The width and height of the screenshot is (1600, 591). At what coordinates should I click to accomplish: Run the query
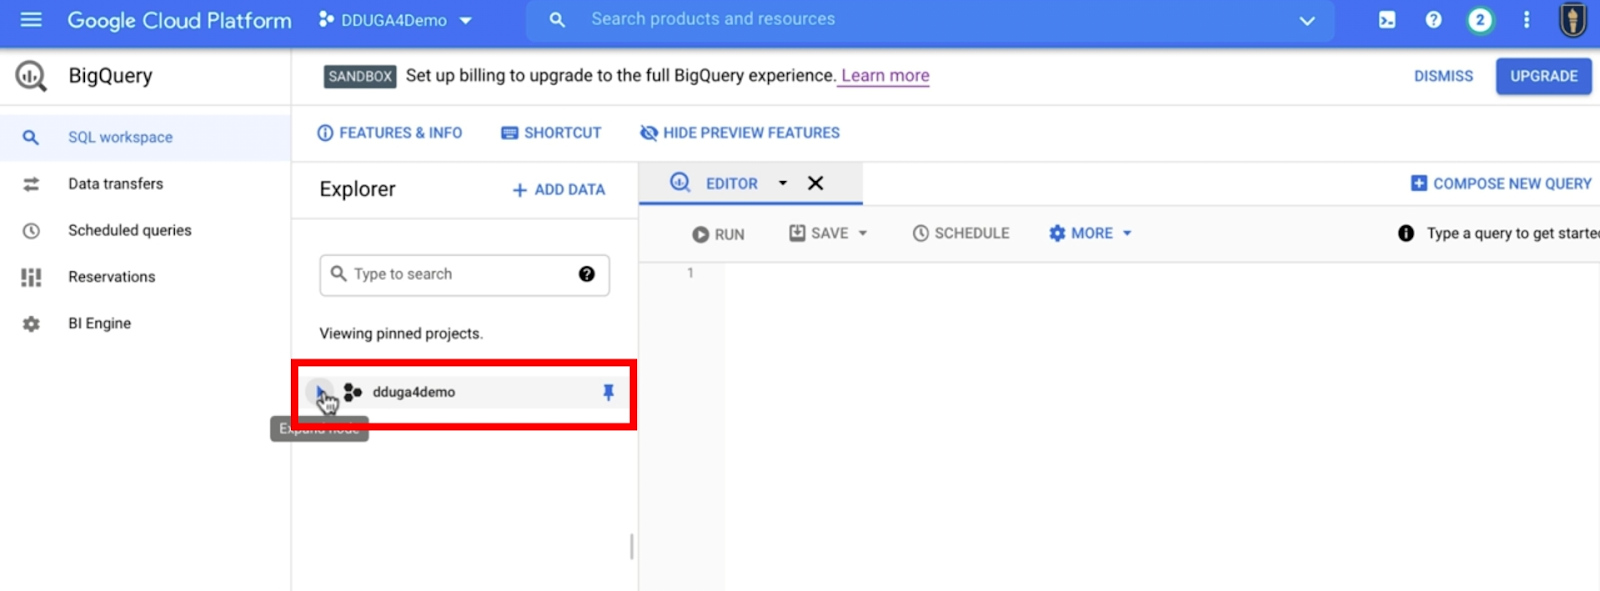(x=718, y=234)
